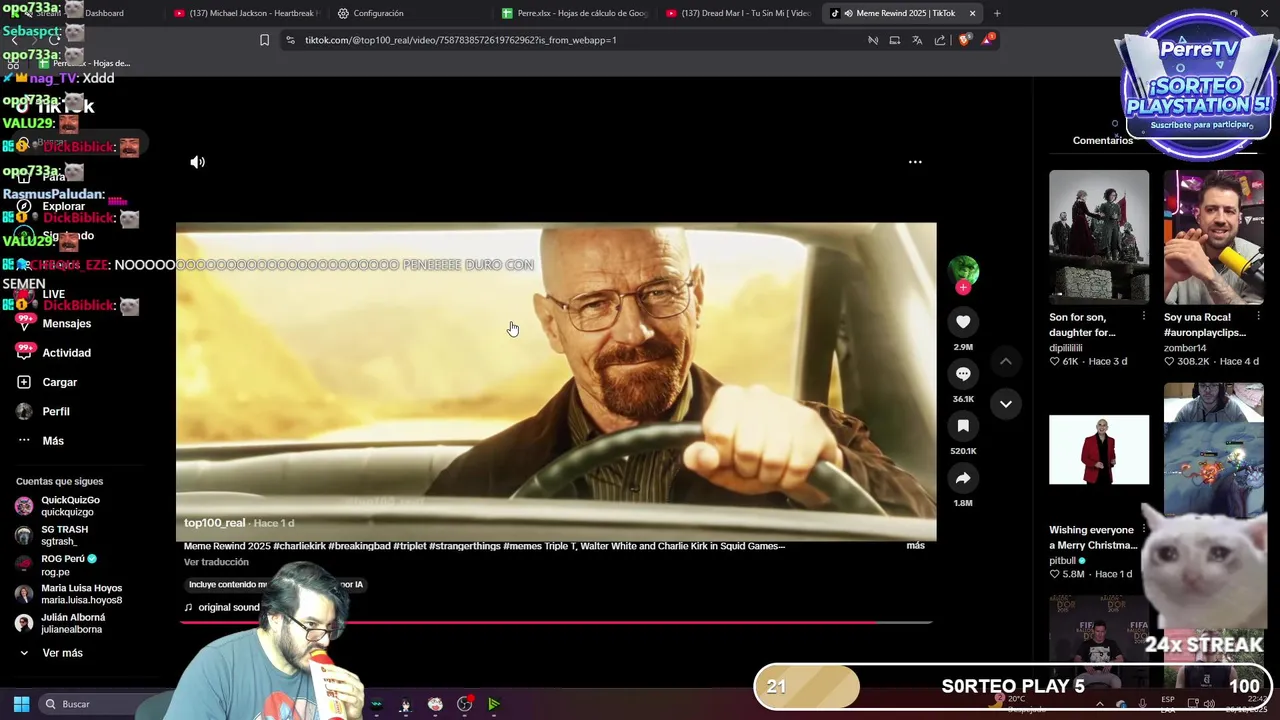Open LIVE section in sidebar
The width and height of the screenshot is (1280, 720).
(x=53, y=294)
